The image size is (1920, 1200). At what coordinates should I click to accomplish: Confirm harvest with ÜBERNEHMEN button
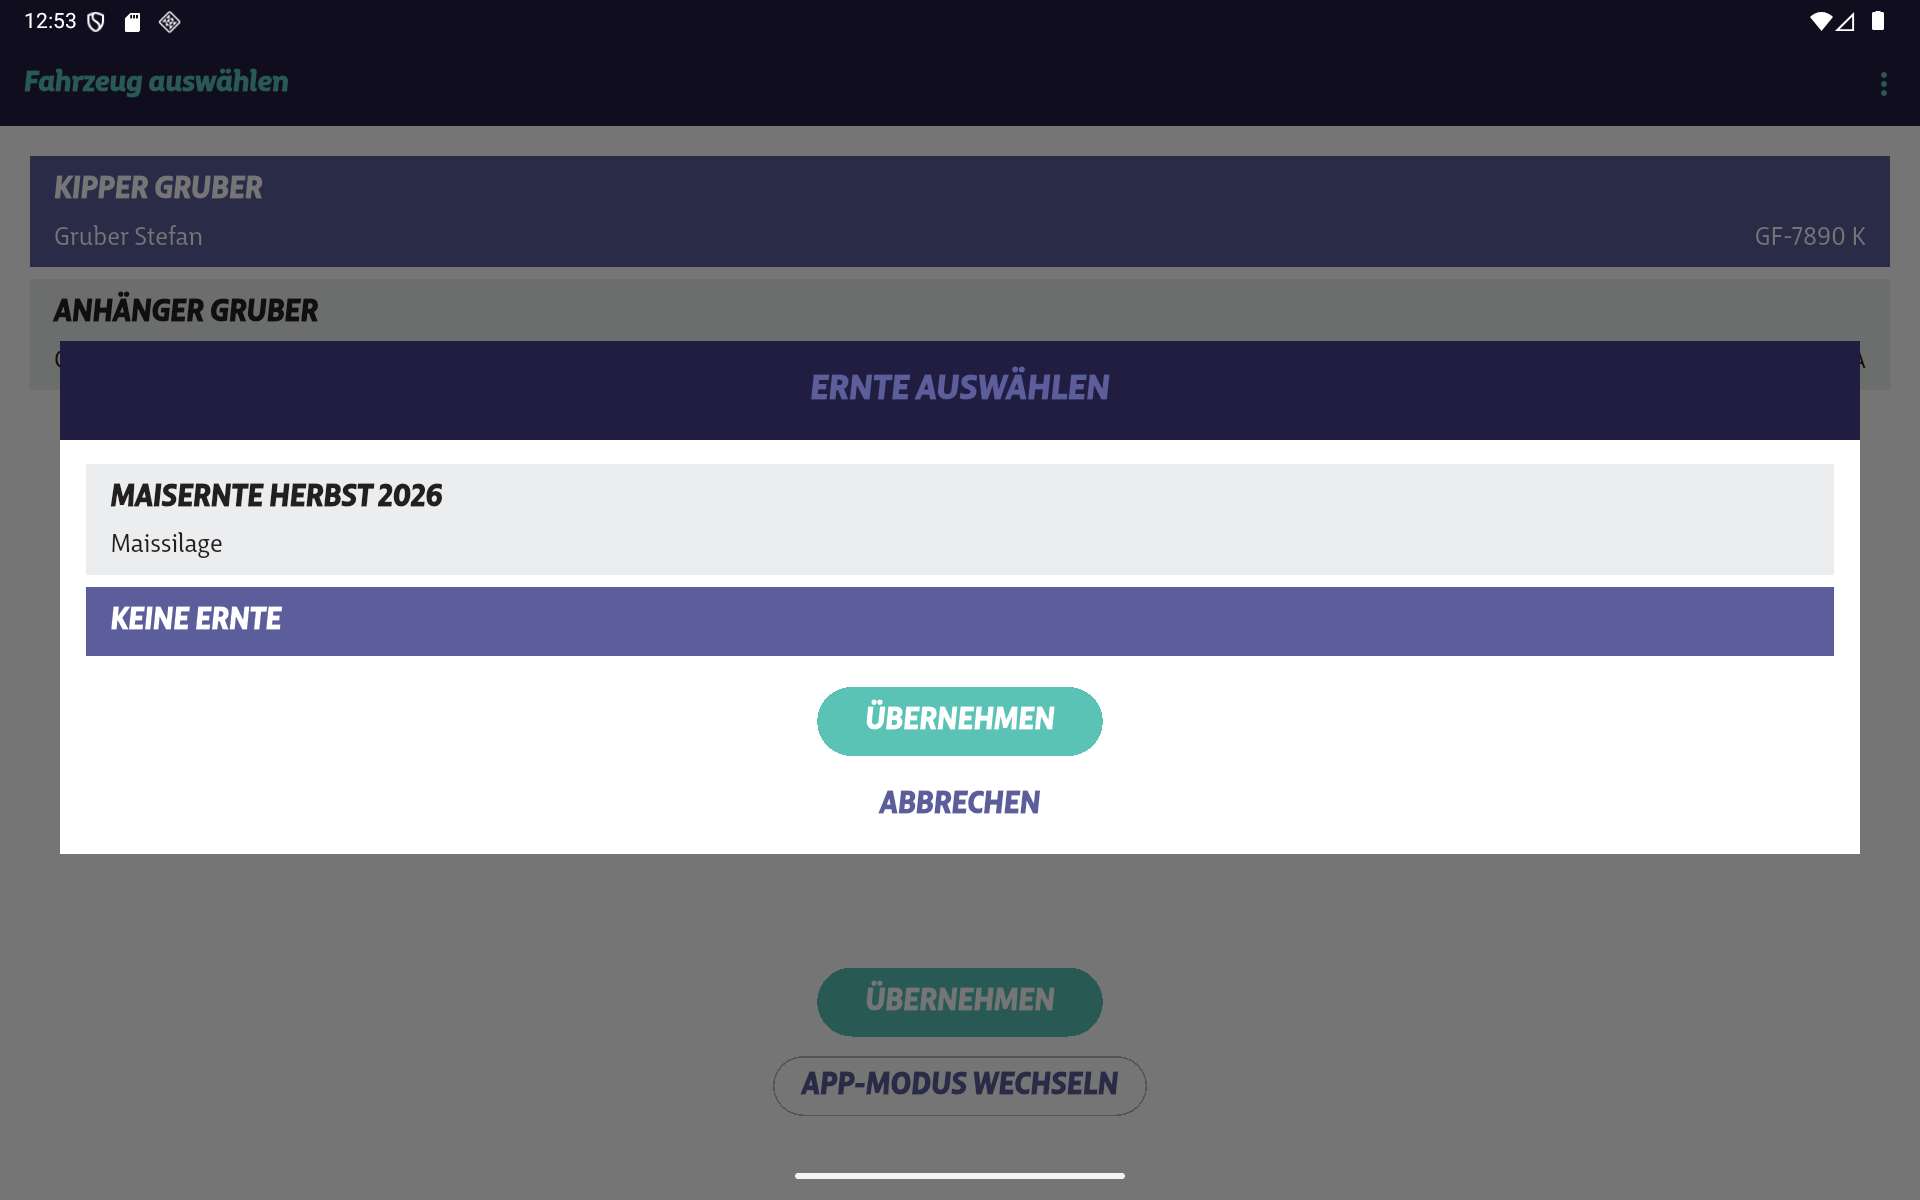959,721
